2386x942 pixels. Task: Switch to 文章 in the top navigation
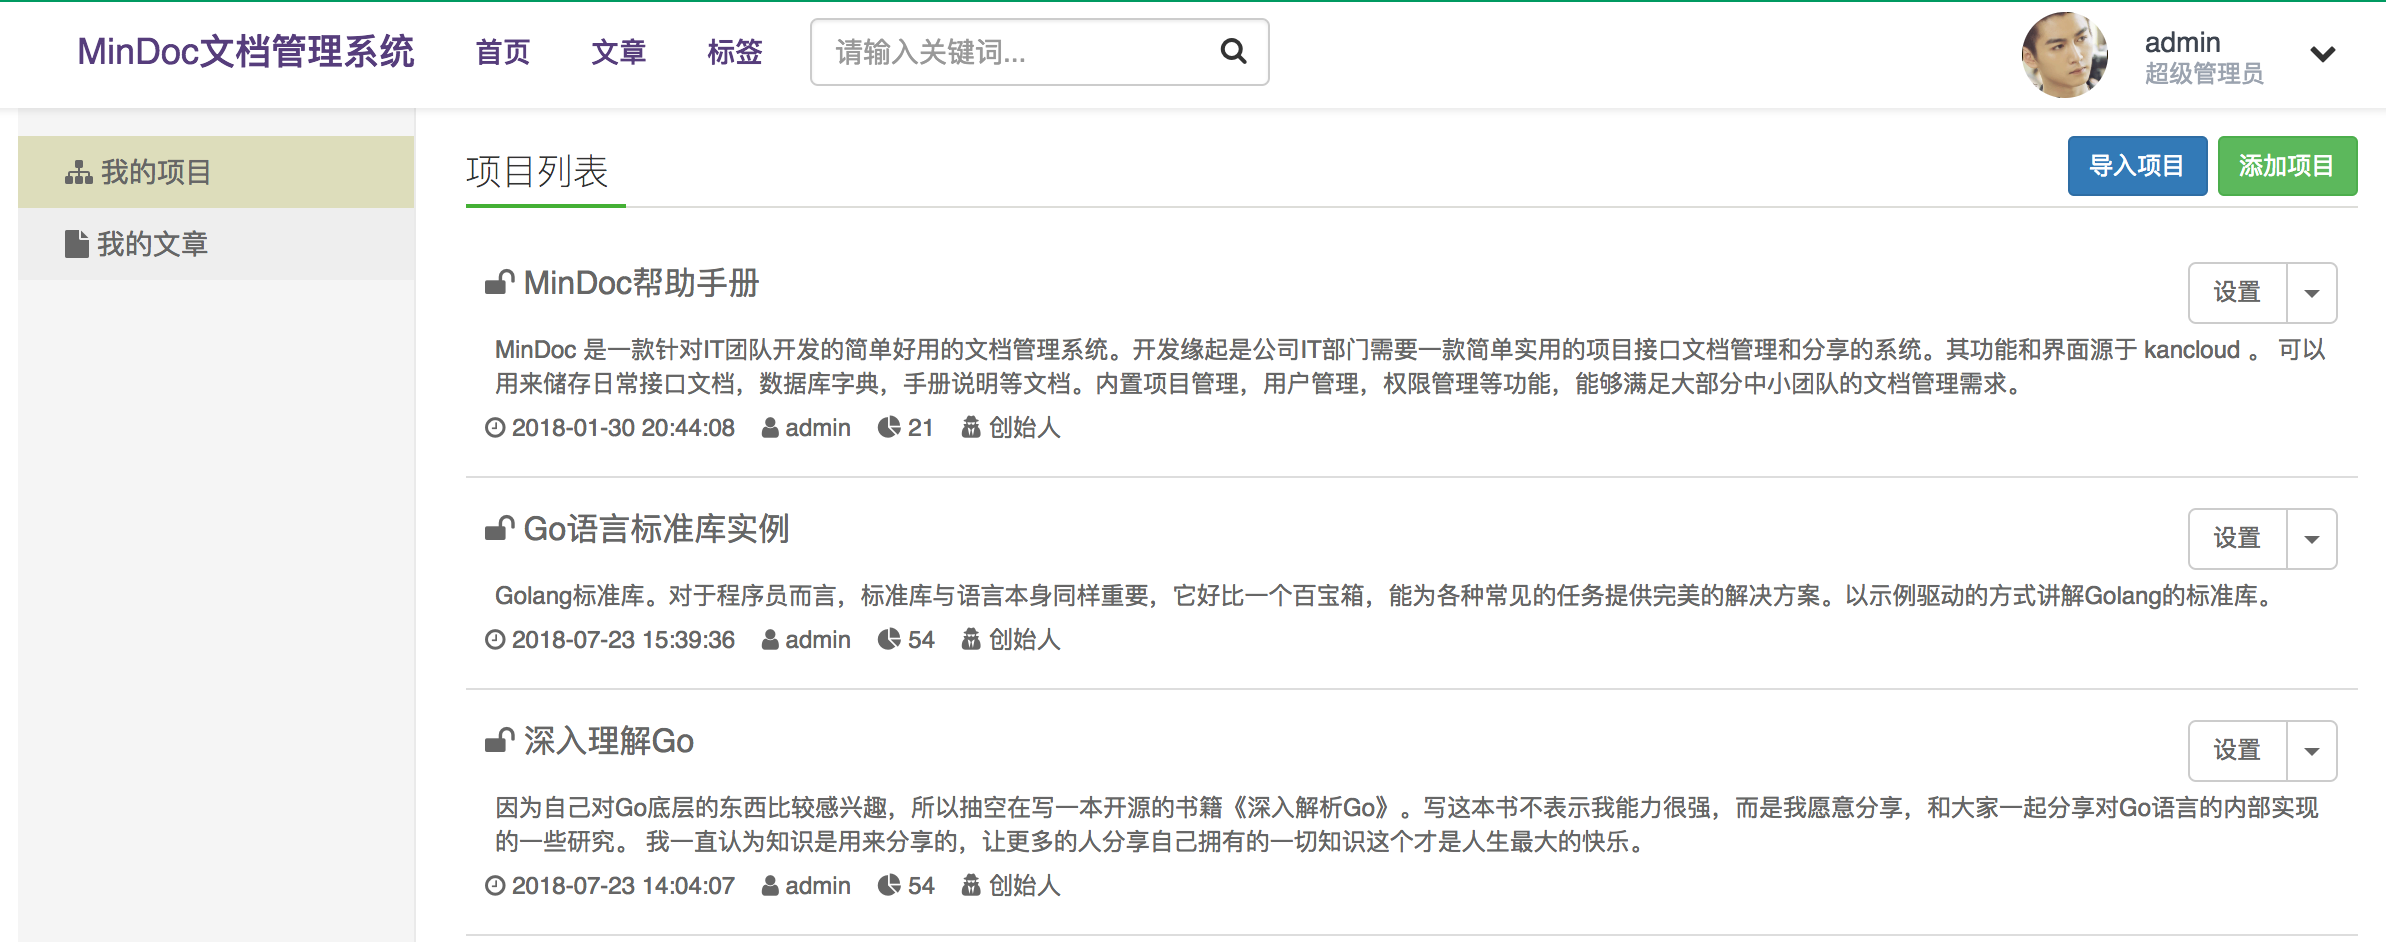[x=620, y=52]
